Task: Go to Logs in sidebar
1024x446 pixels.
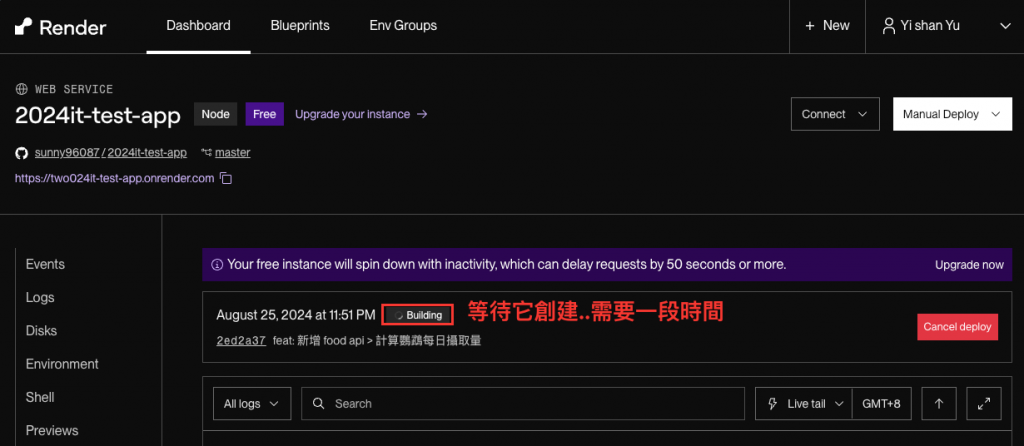Action: tap(40, 298)
